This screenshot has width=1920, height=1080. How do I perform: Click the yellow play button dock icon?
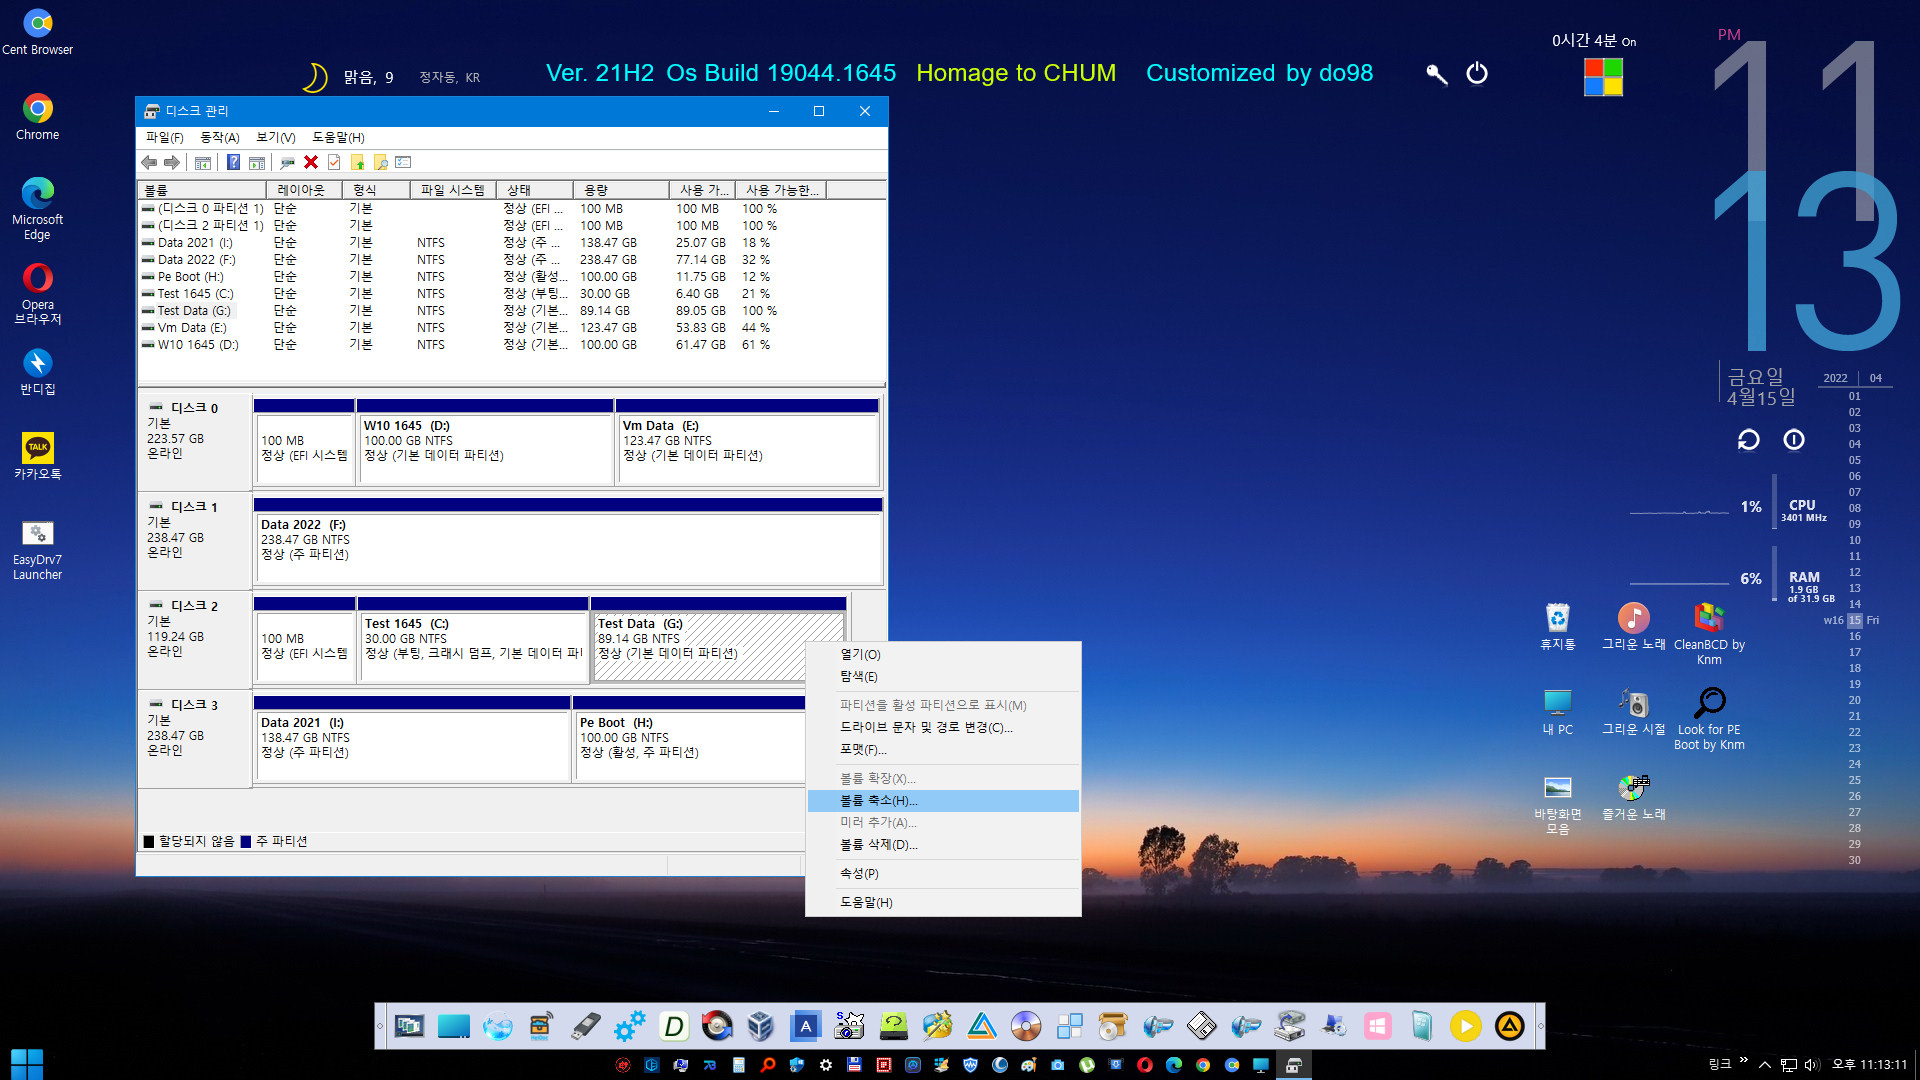pyautogui.click(x=1465, y=1026)
